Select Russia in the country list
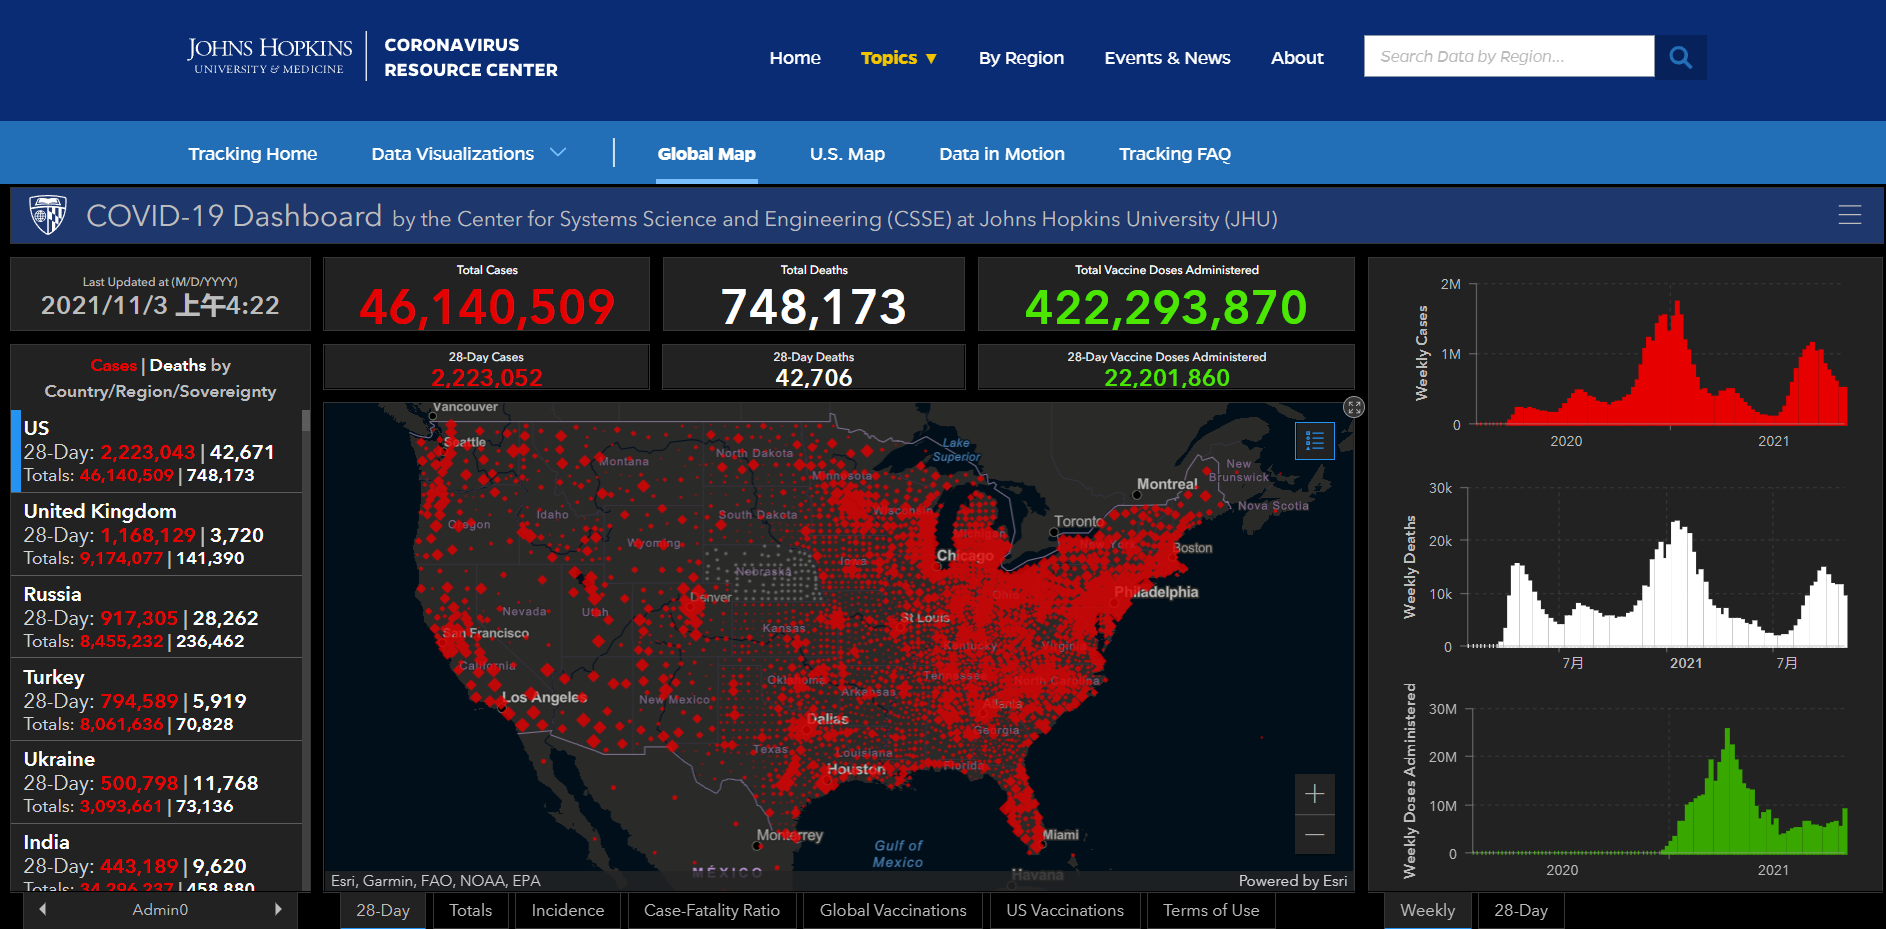 [157, 617]
